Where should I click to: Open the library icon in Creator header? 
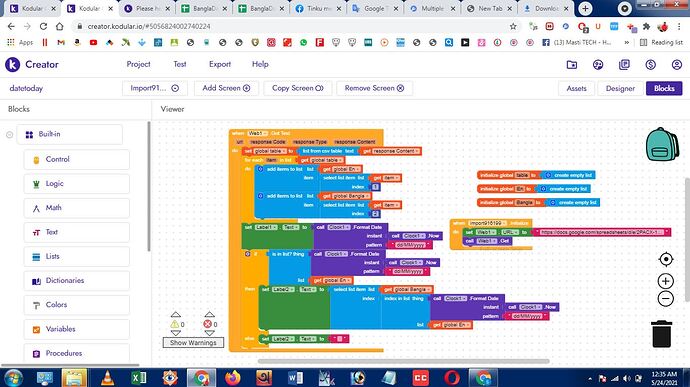coord(624,65)
